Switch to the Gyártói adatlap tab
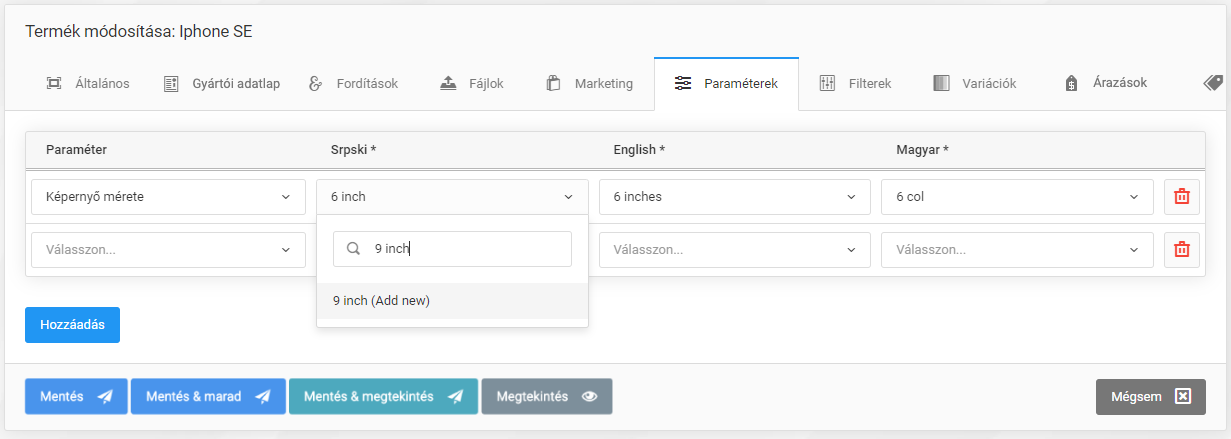This screenshot has width=1231, height=439. 222,84
